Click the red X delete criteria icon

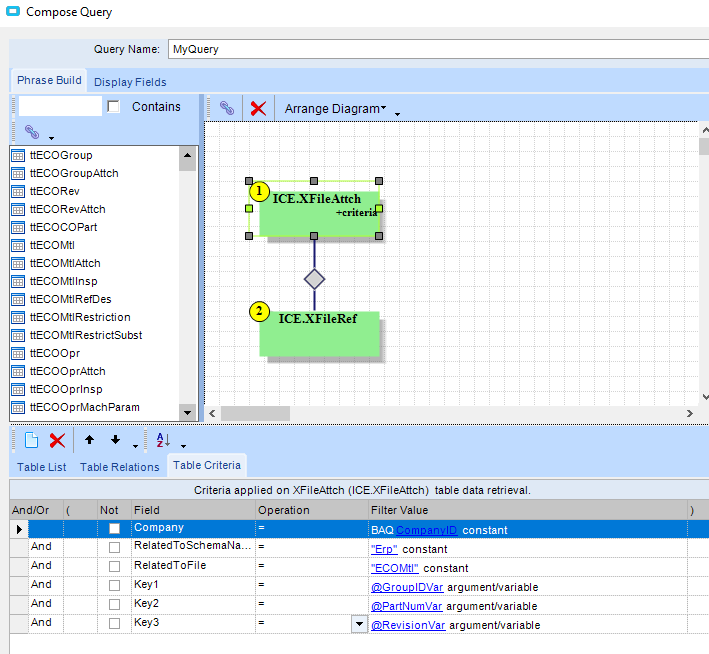(x=57, y=440)
